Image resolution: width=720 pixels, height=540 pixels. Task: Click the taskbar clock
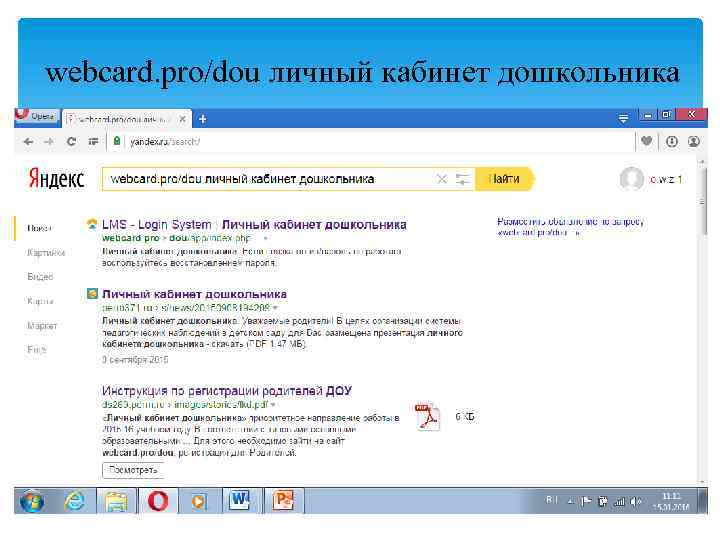tap(671, 501)
